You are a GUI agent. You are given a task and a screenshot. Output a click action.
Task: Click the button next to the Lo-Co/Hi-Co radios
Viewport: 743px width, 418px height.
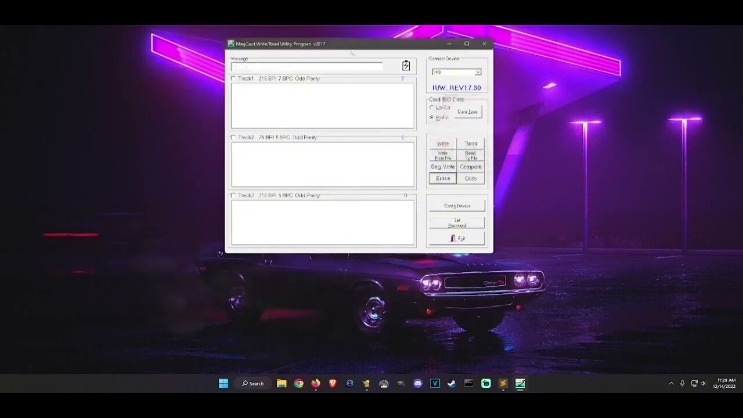[467, 112]
